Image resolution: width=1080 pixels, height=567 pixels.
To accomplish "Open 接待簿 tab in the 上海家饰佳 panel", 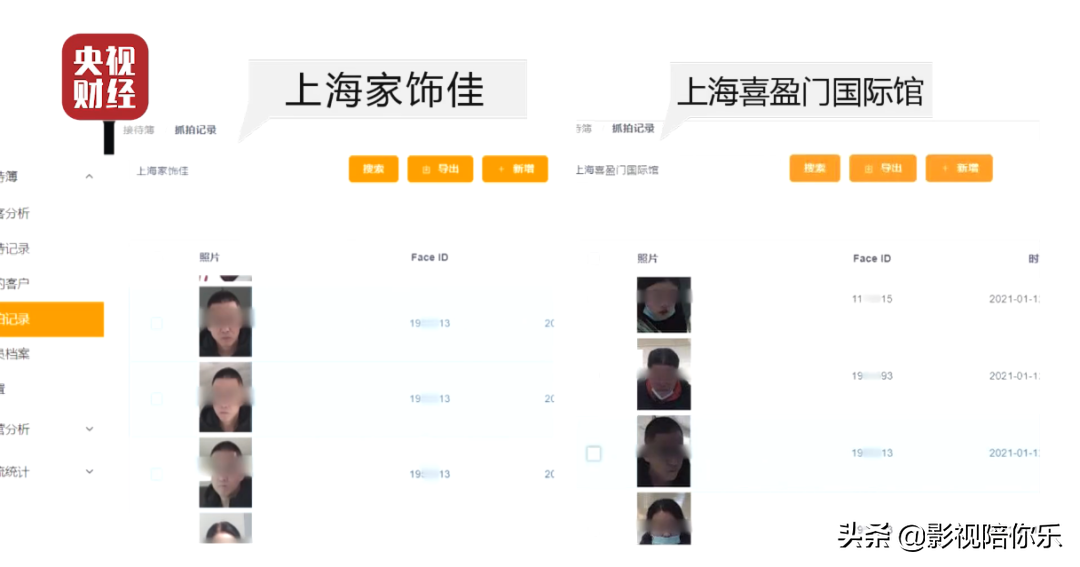I will pyautogui.click(x=139, y=130).
